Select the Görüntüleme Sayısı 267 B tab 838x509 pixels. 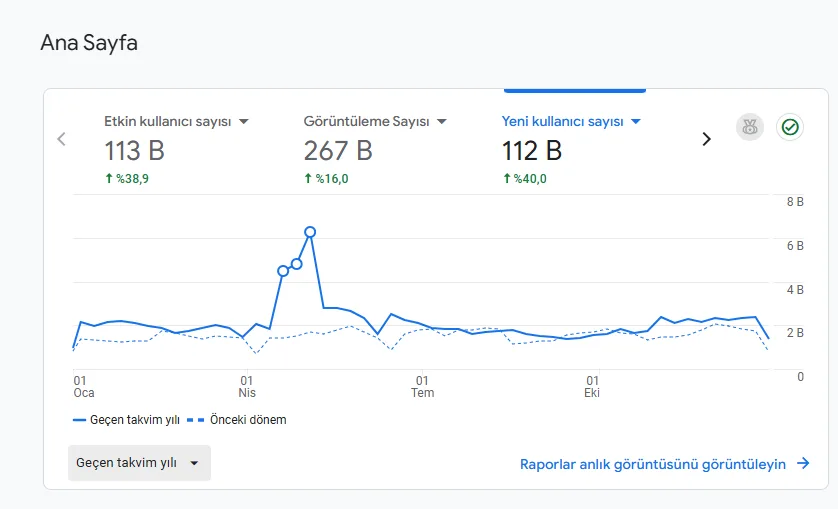[375, 150]
